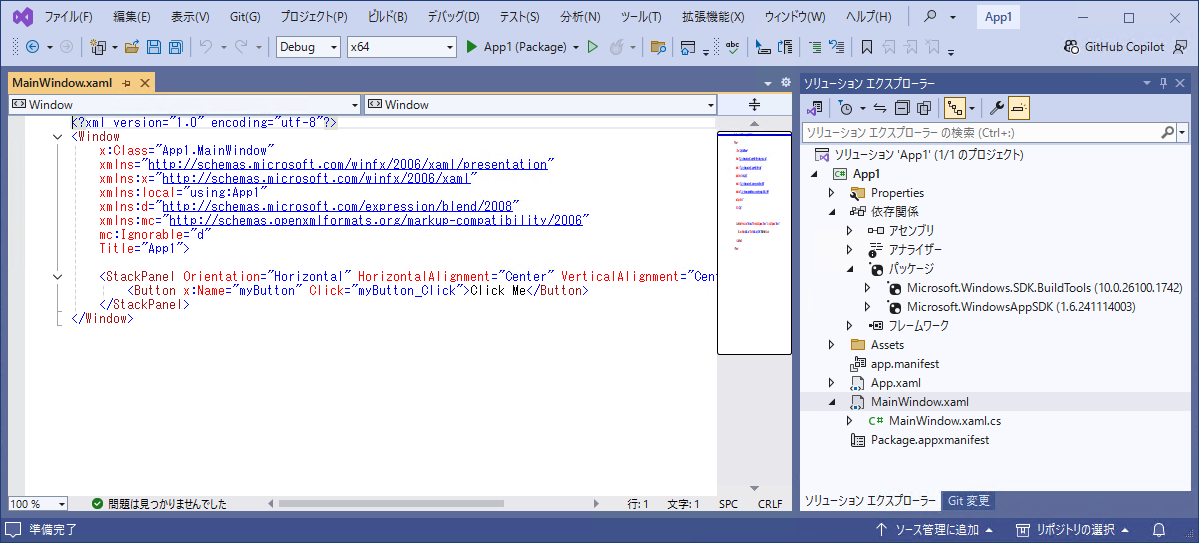
Task: Open the 拡張機能(X) menu
Action: click(x=713, y=17)
